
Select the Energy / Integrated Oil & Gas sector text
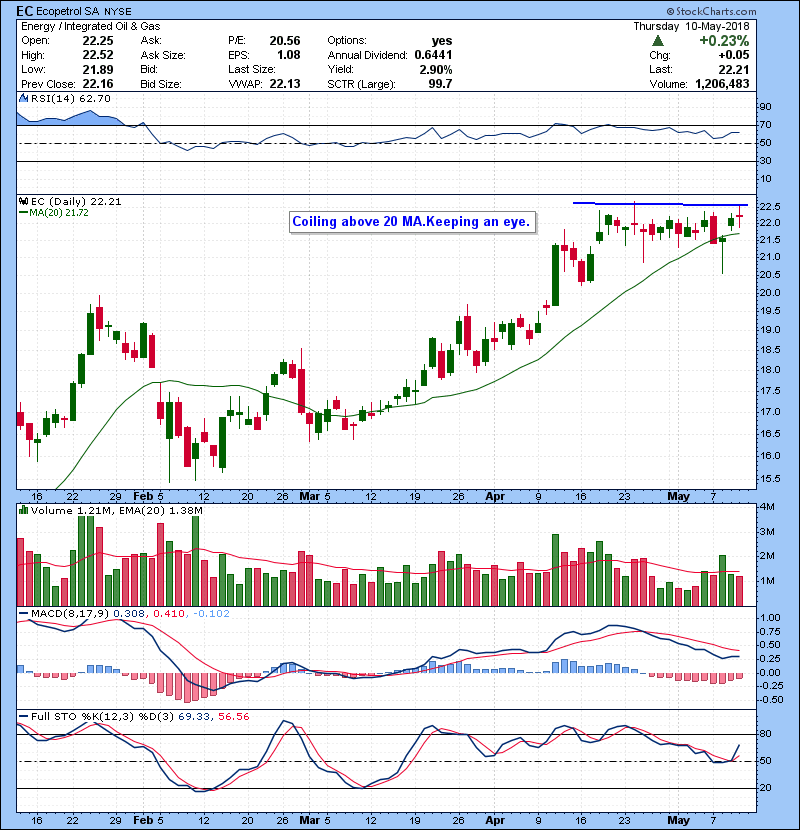click(x=91, y=26)
